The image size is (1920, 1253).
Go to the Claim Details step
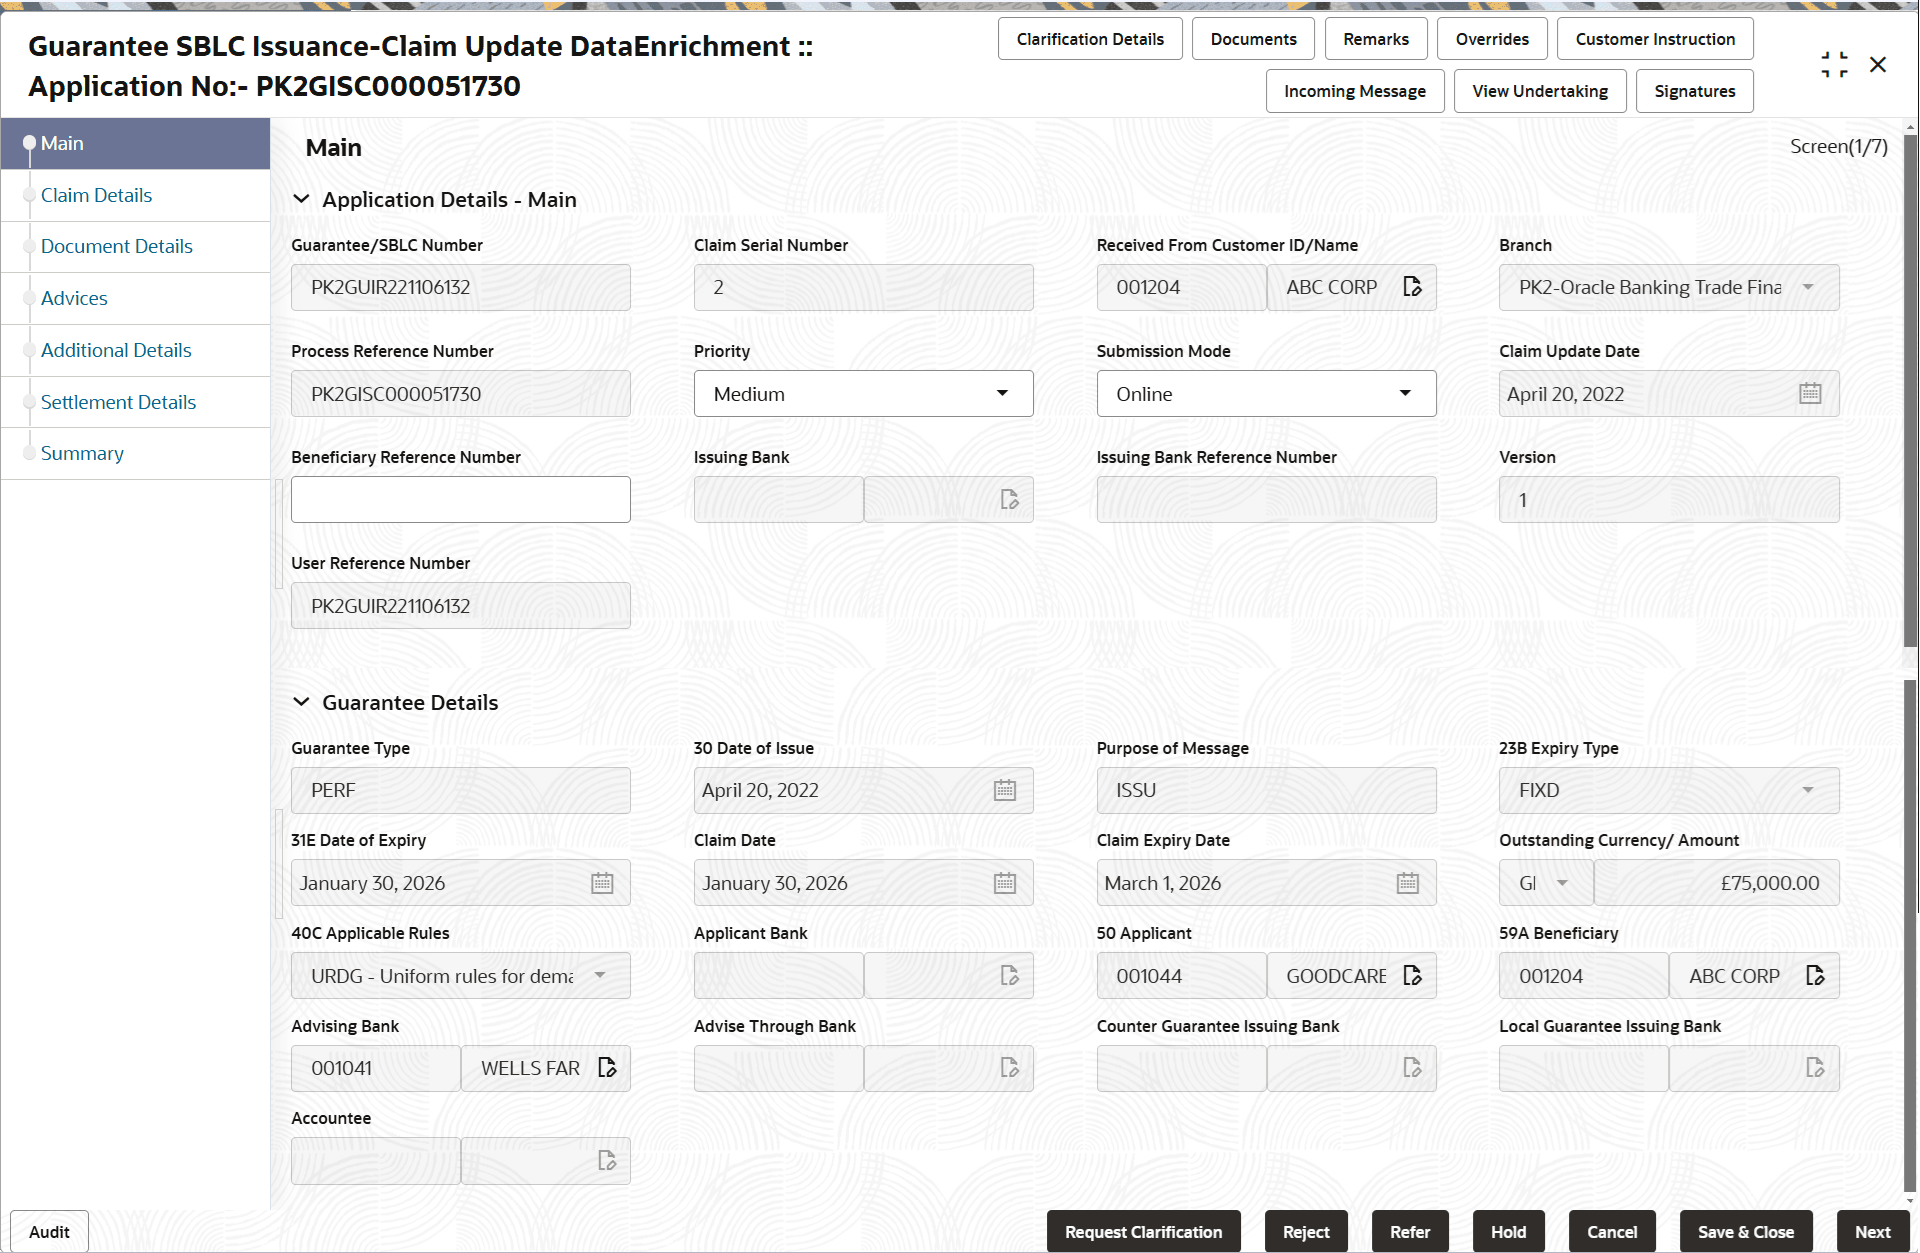pos(96,196)
